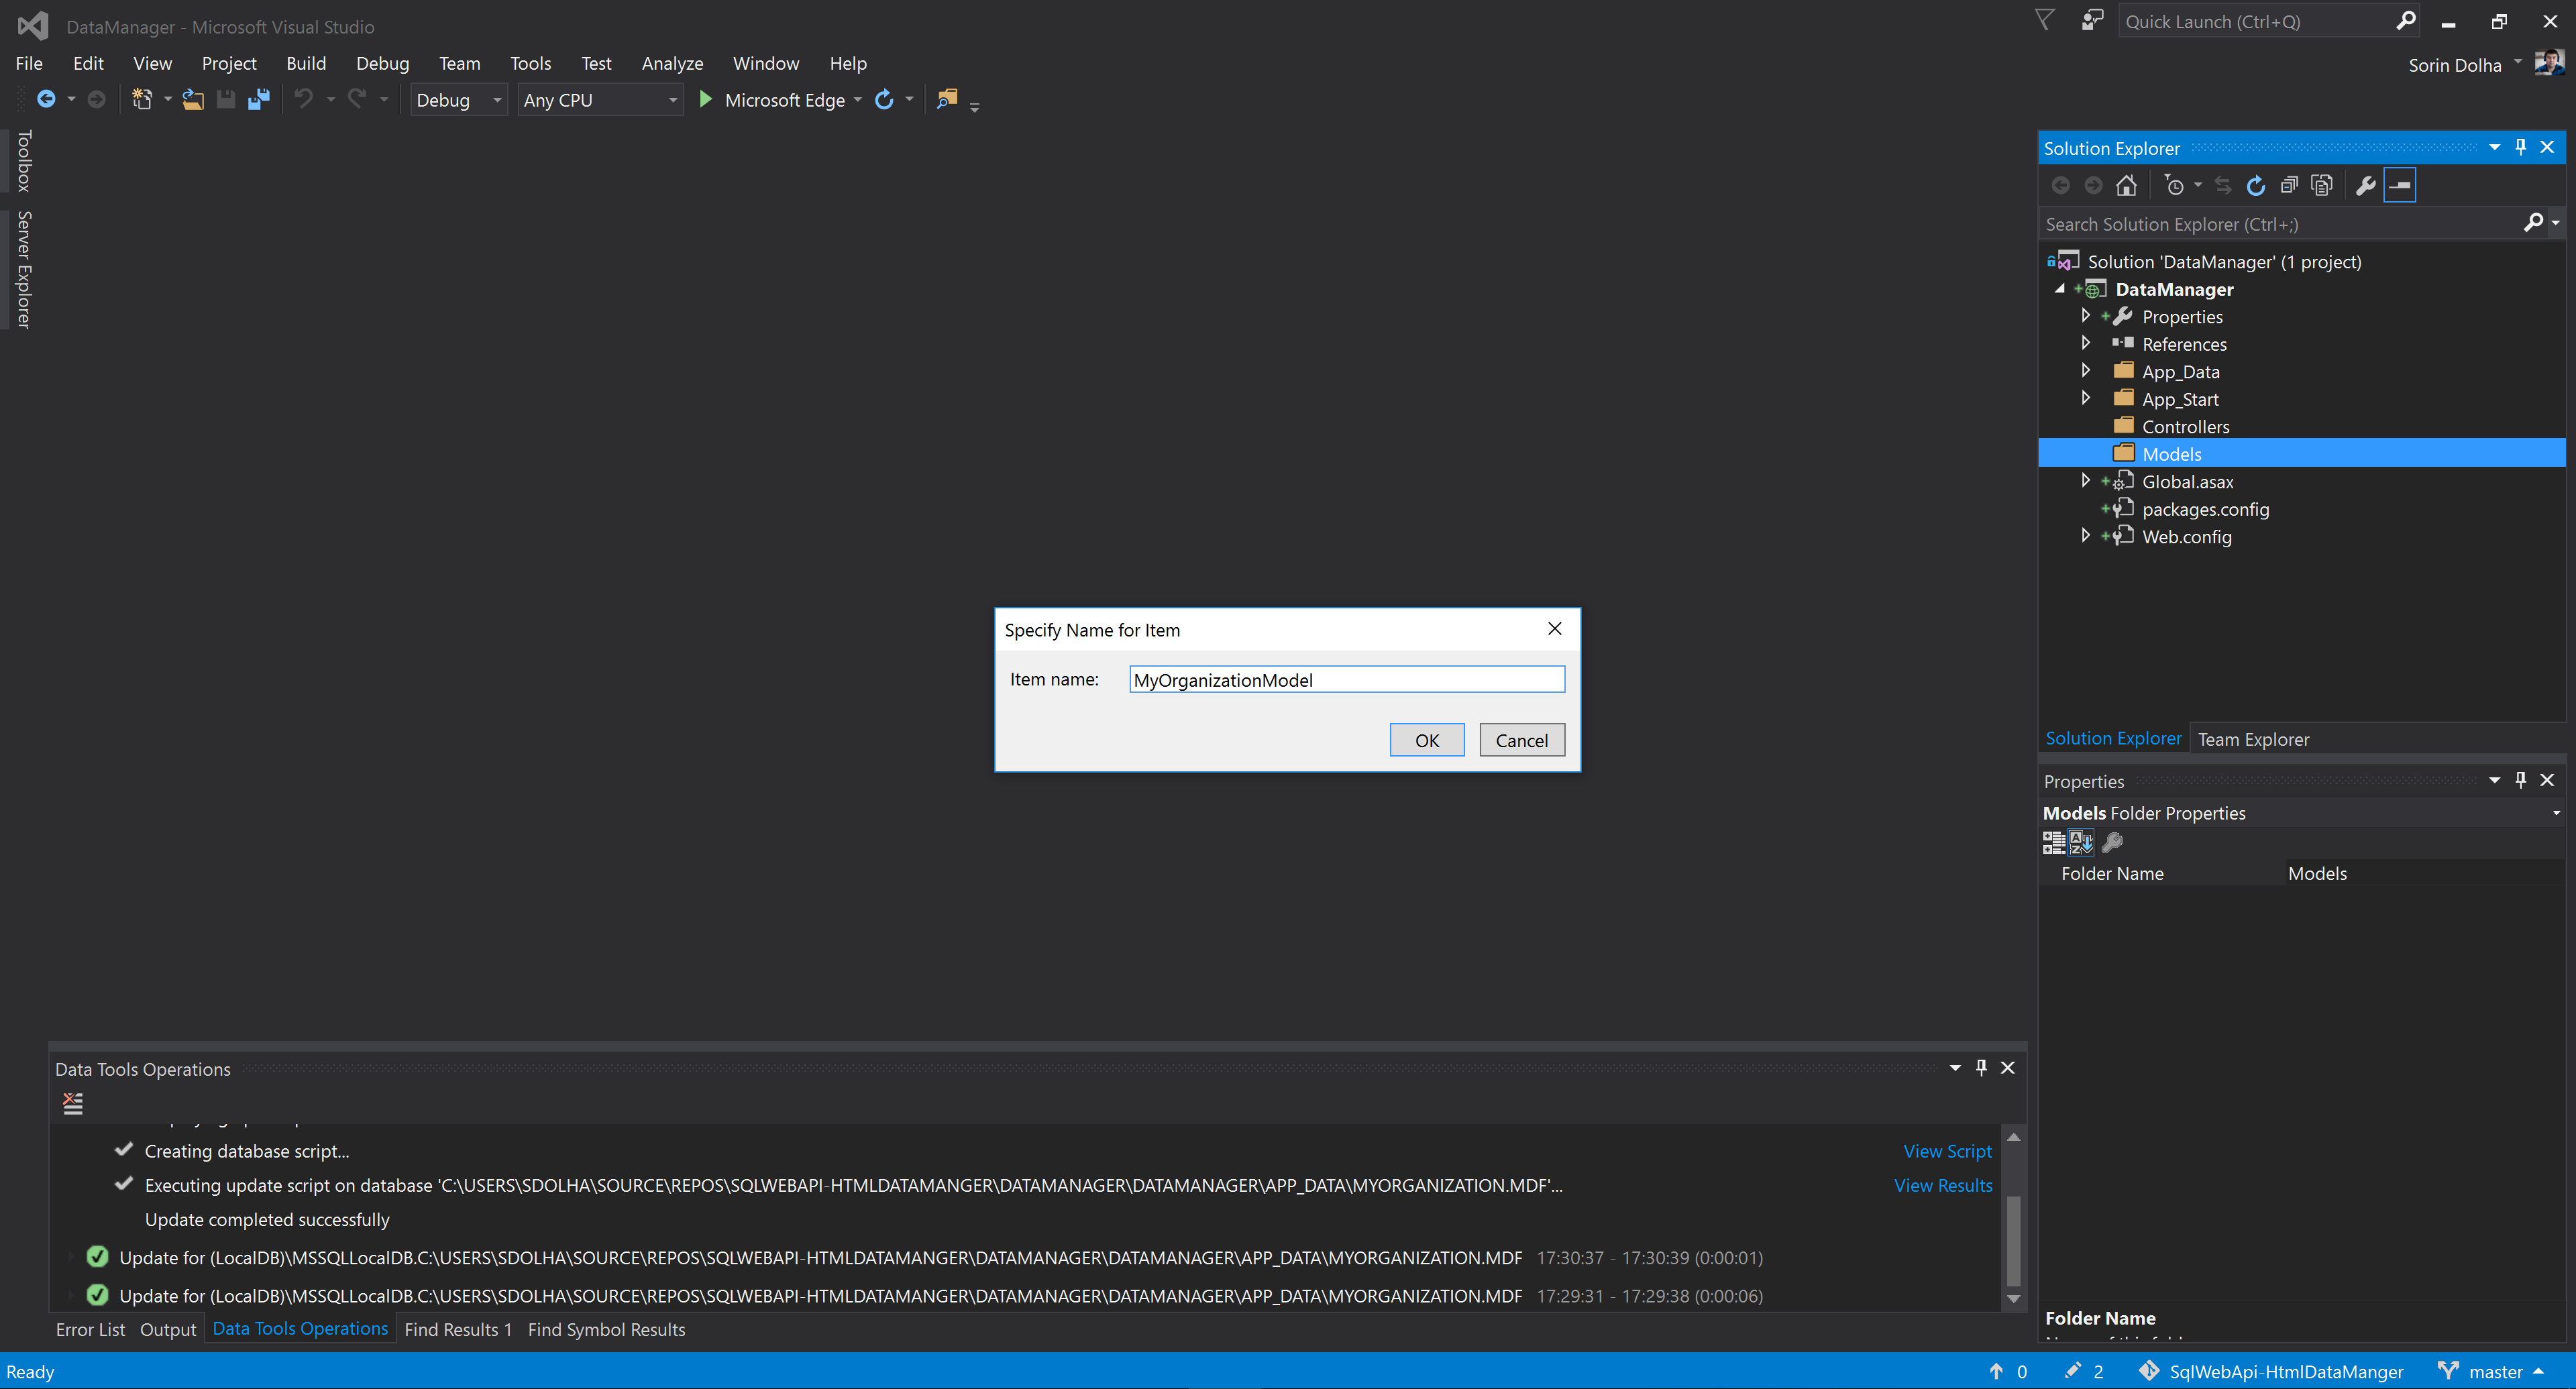Image resolution: width=2576 pixels, height=1389 pixels.
Task: Switch to the Team Explorer tab
Action: click(2253, 739)
